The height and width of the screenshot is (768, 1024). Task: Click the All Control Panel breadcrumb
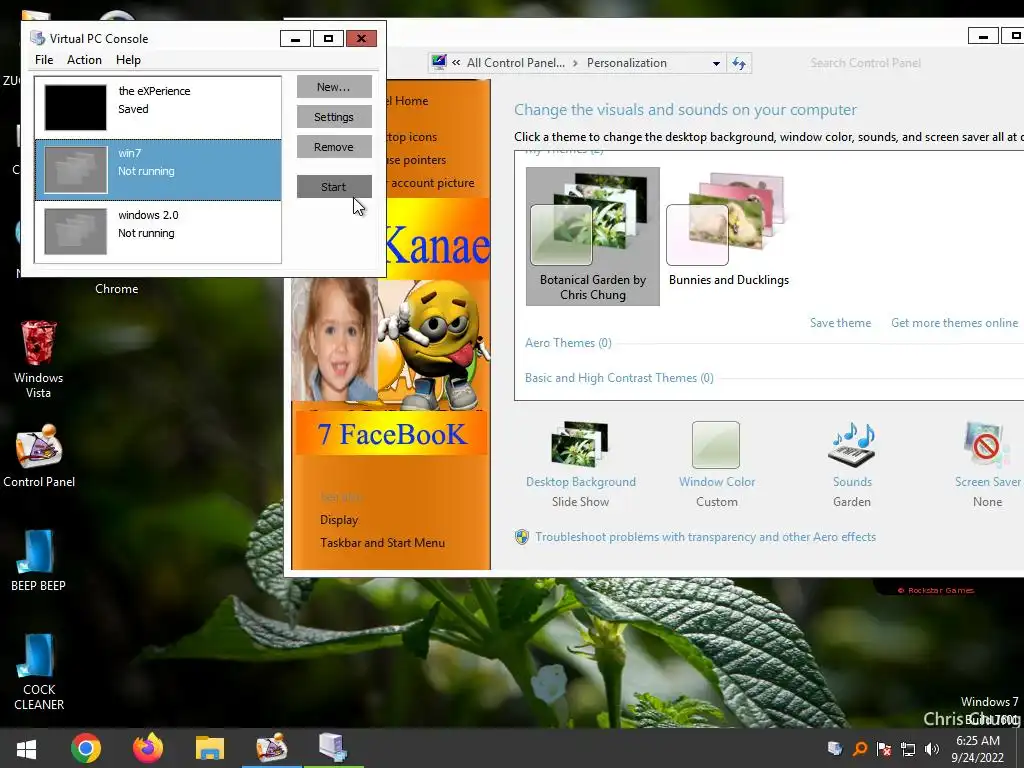515,63
